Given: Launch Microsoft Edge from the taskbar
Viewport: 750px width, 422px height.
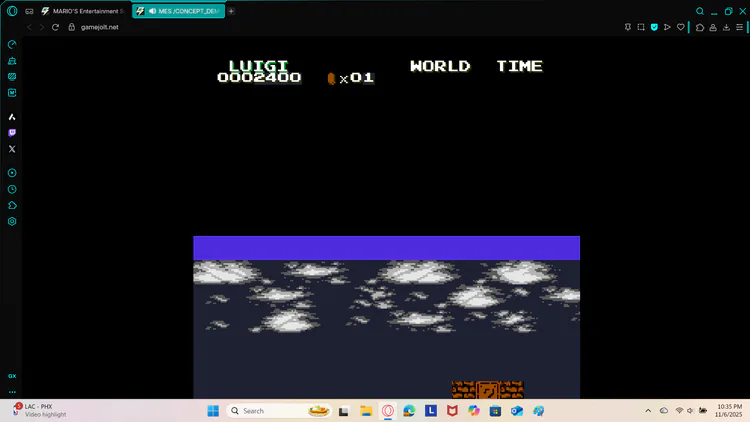Looking at the screenshot, I should [x=409, y=411].
